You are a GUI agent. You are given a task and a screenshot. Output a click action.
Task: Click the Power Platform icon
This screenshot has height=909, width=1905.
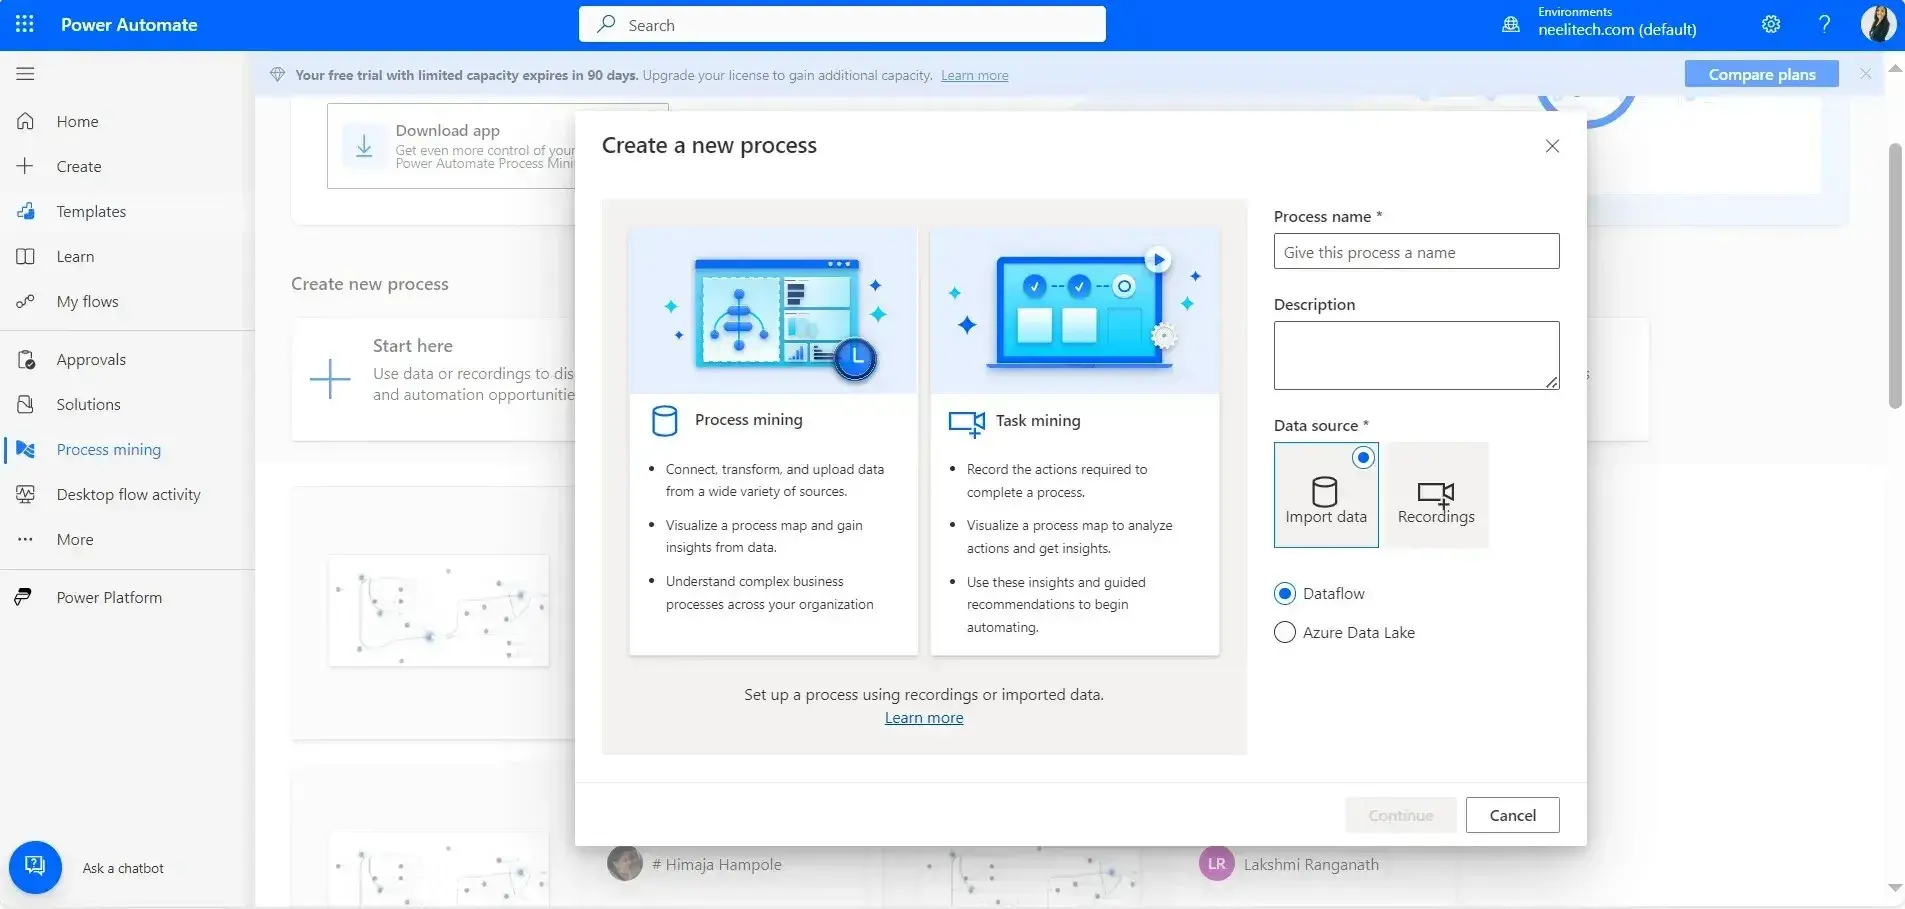point(23,597)
